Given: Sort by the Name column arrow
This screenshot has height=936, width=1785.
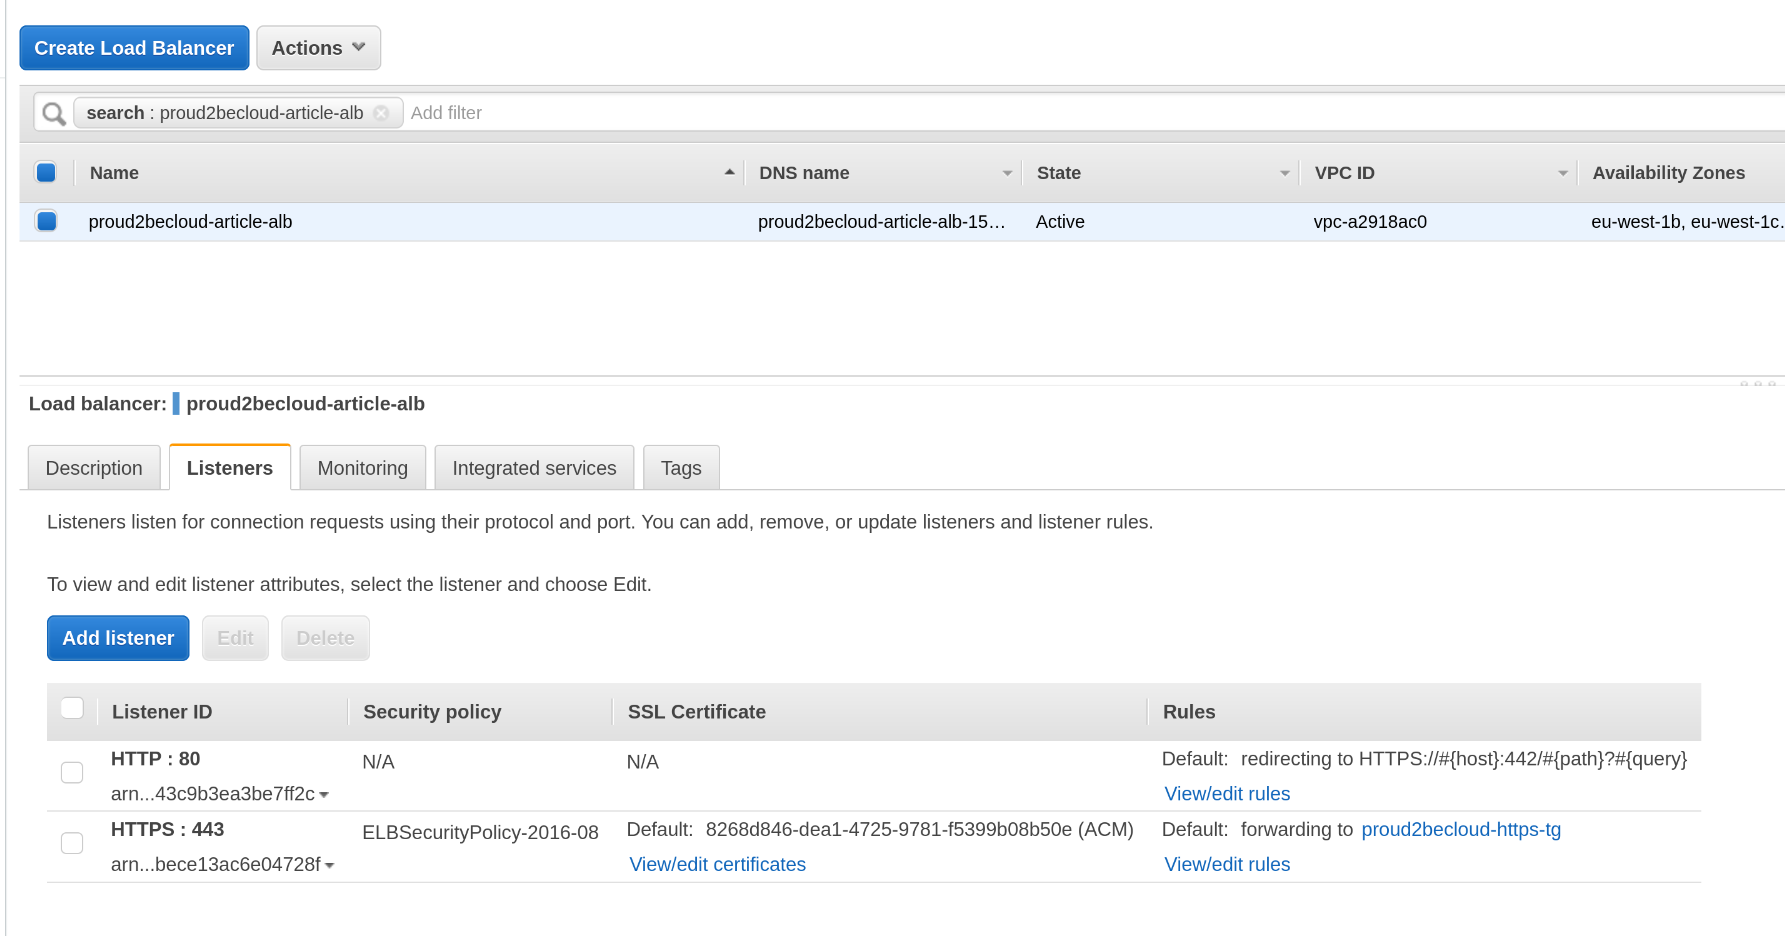Looking at the screenshot, I should (729, 173).
